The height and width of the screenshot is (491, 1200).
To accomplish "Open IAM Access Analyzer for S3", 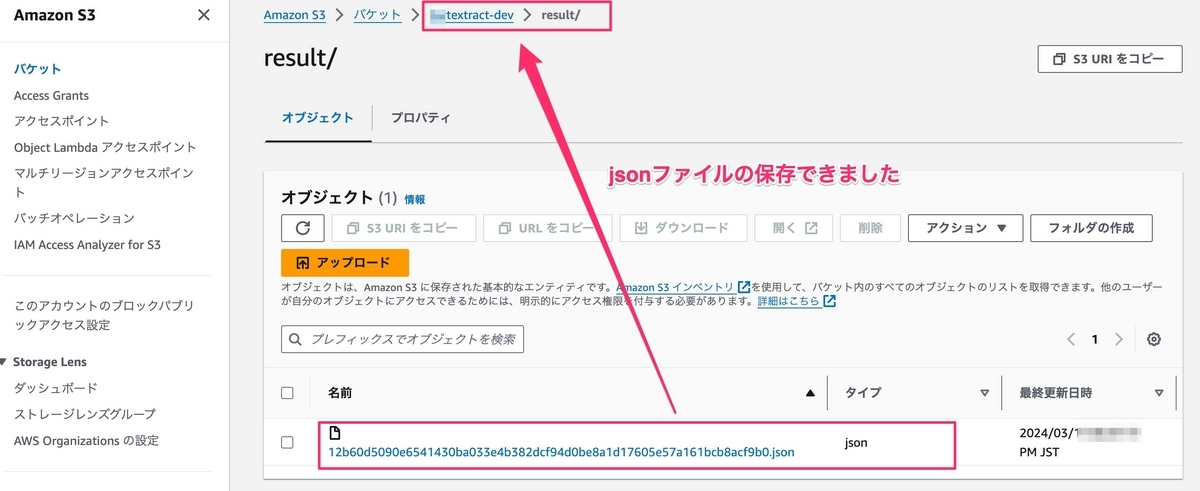I will pyautogui.click(x=87, y=244).
